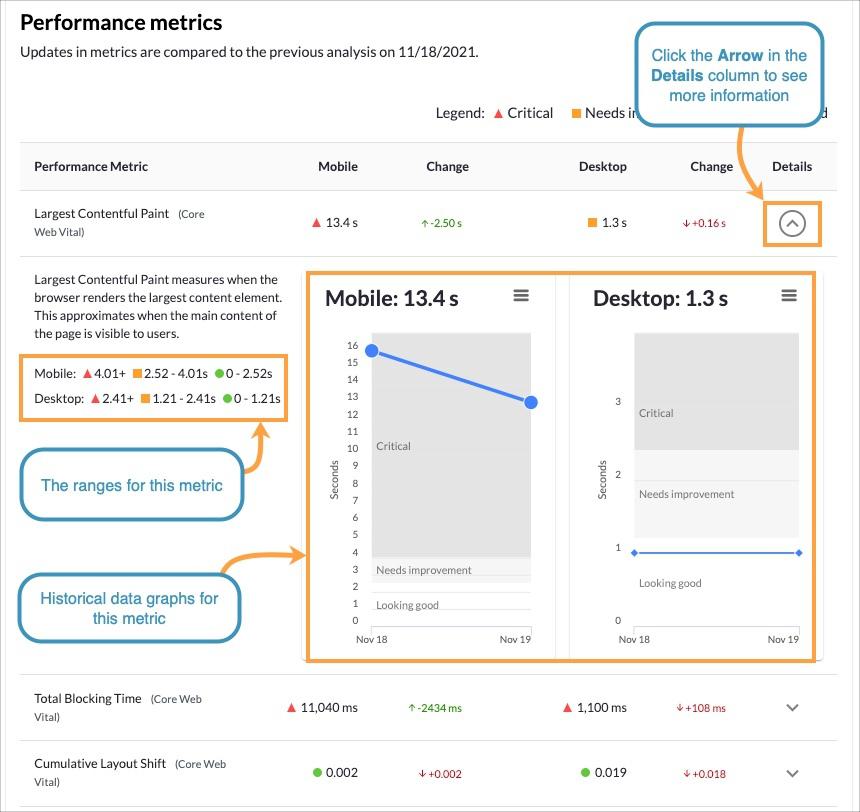Image resolution: width=860 pixels, height=812 pixels.
Task: Click the Desktop column header
Action: pos(603,166)
